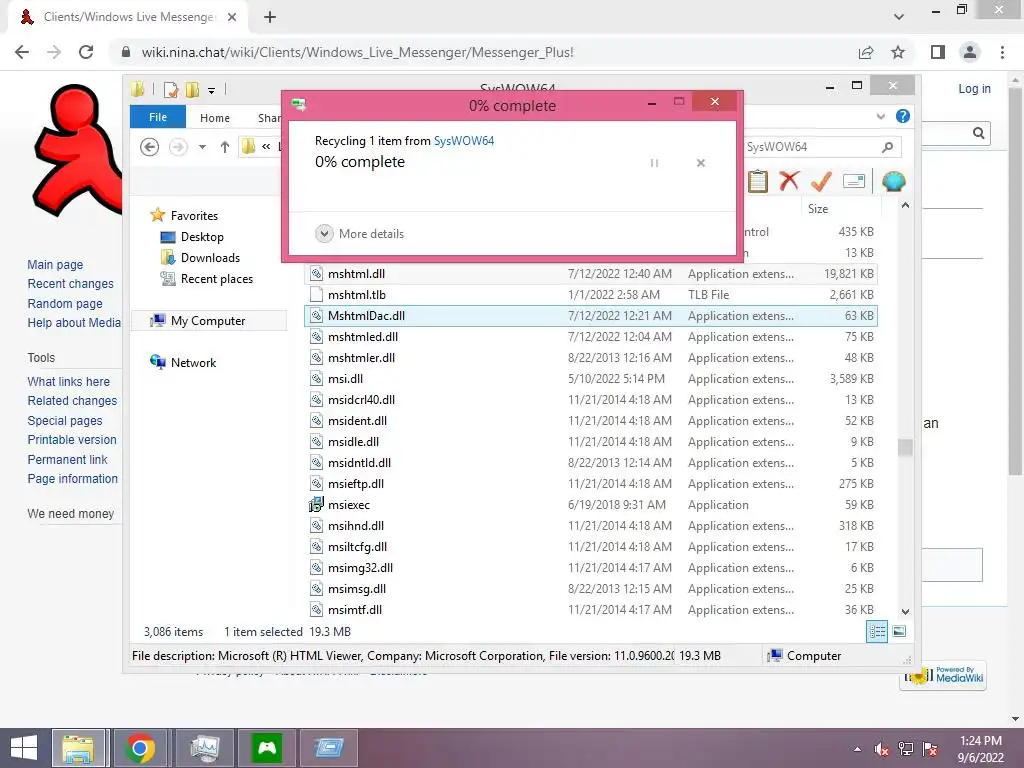1024x768 pixels.
Task: Open Explorer help question mark icon
Action: pos(903,116)
